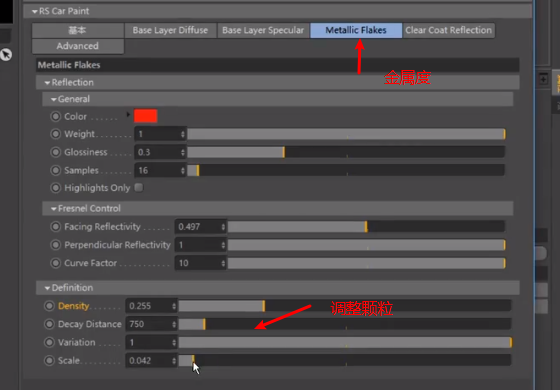Viewport: 560px width, 390px height.
Task: Collapse the Fresnel Control subgroup
Action: (x=54, y=209)
